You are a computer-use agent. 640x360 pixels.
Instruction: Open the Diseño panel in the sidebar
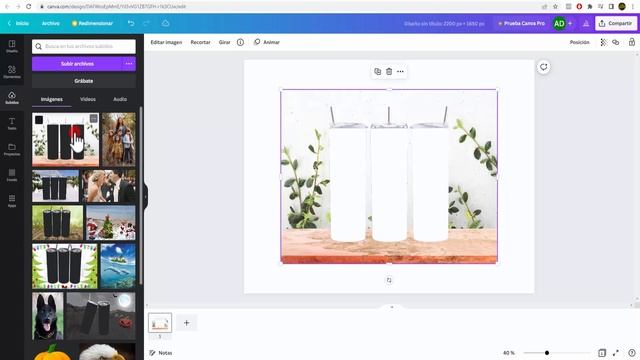click(x=12, y=46)
